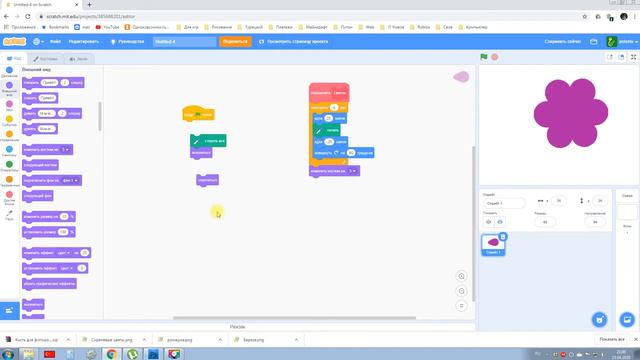The image size is (640, 360).
Task: Open the My Blocks category
Action: [9, 198]
